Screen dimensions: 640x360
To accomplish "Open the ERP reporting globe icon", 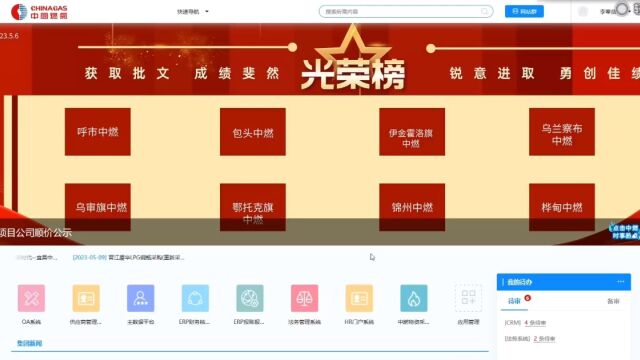I will (250, 298).
